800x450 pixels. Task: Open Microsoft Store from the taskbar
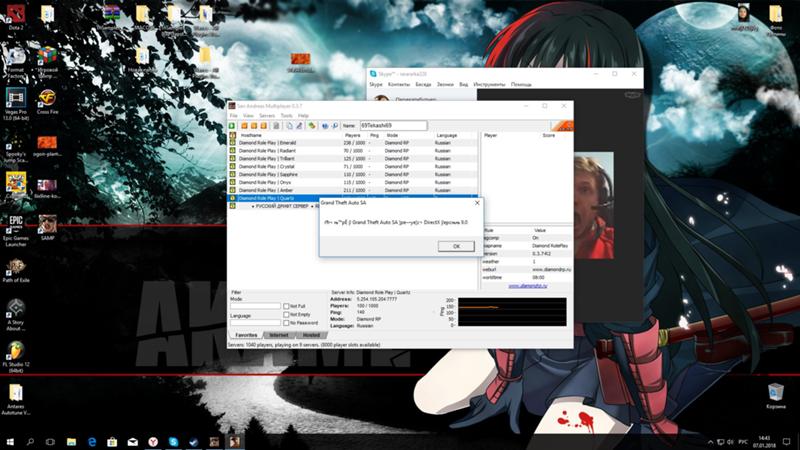click(x=112, y=442)
